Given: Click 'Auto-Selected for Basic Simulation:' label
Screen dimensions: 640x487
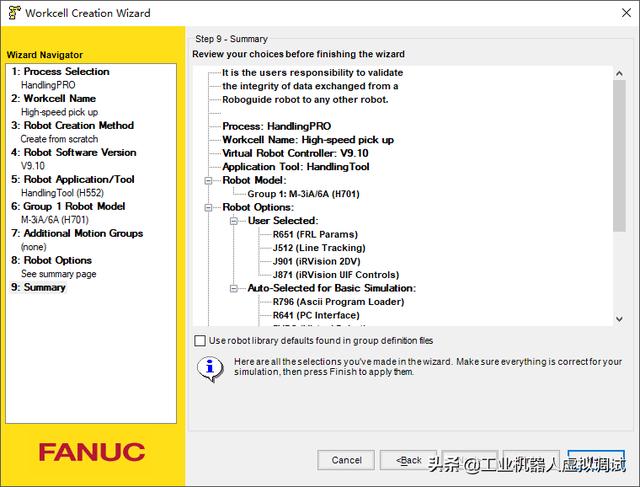Looking at the screenshot, I should pyautogui.click(x=331, y=288).
